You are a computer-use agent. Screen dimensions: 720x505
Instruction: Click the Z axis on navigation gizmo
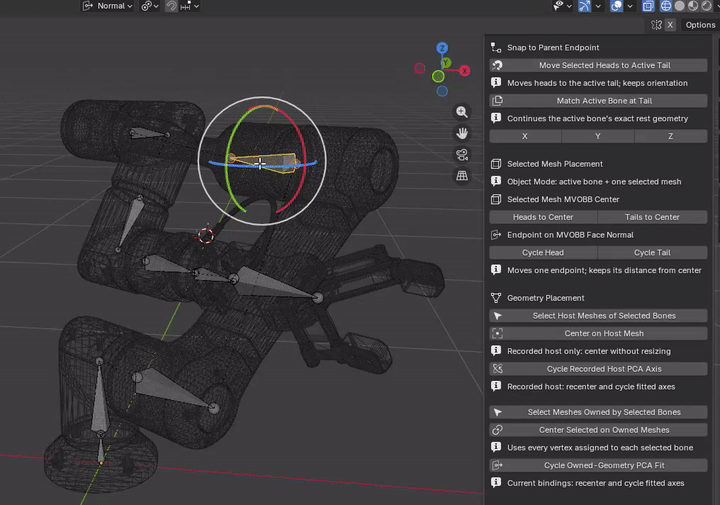tap(442, 48)
